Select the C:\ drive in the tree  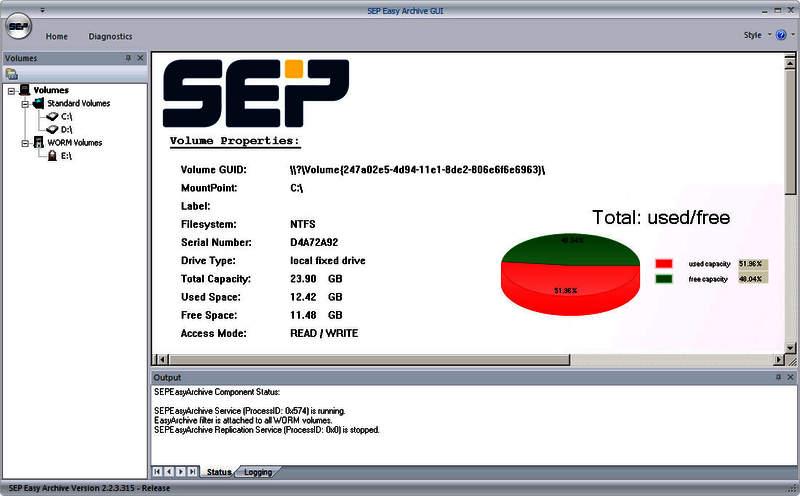[x=66, y=117]
